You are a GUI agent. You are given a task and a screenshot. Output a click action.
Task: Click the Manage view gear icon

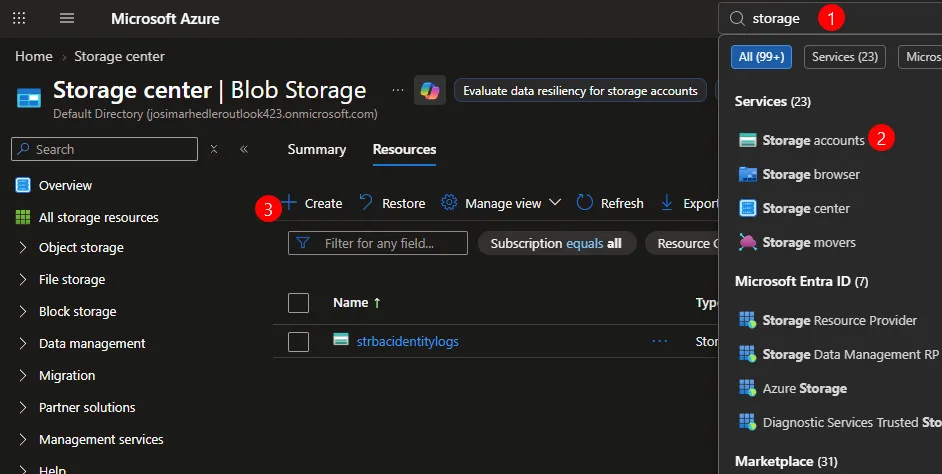click(449, 202)
